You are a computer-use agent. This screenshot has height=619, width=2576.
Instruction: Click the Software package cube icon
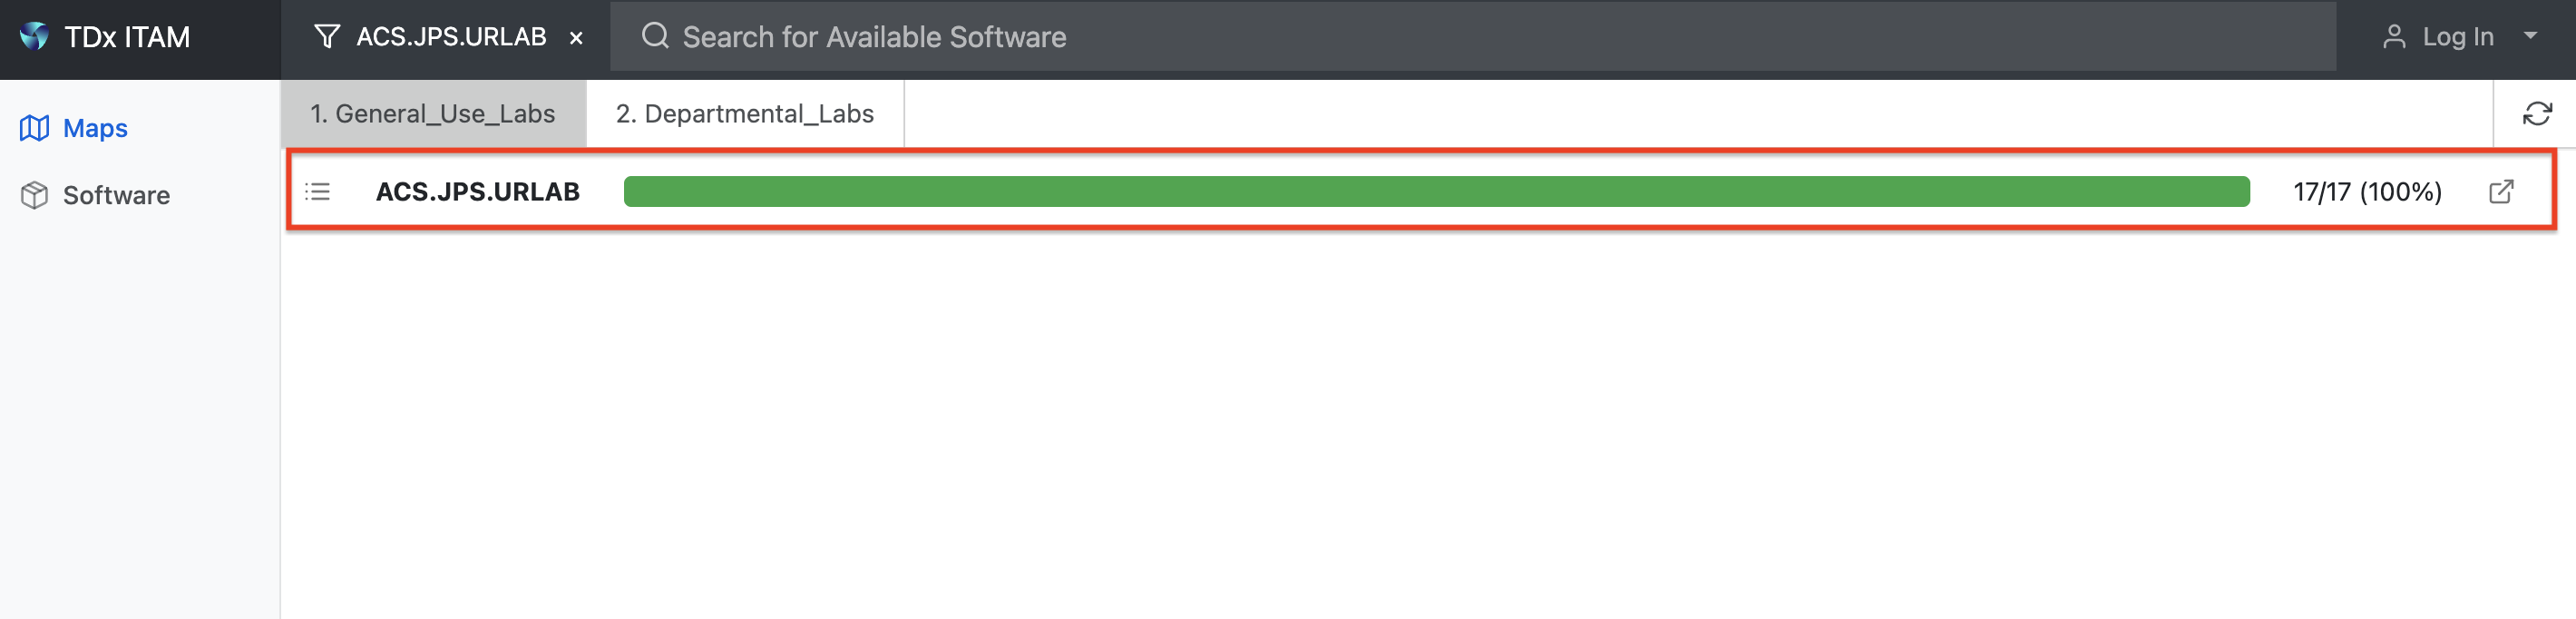pyautogui.click(x=34, y=195)
